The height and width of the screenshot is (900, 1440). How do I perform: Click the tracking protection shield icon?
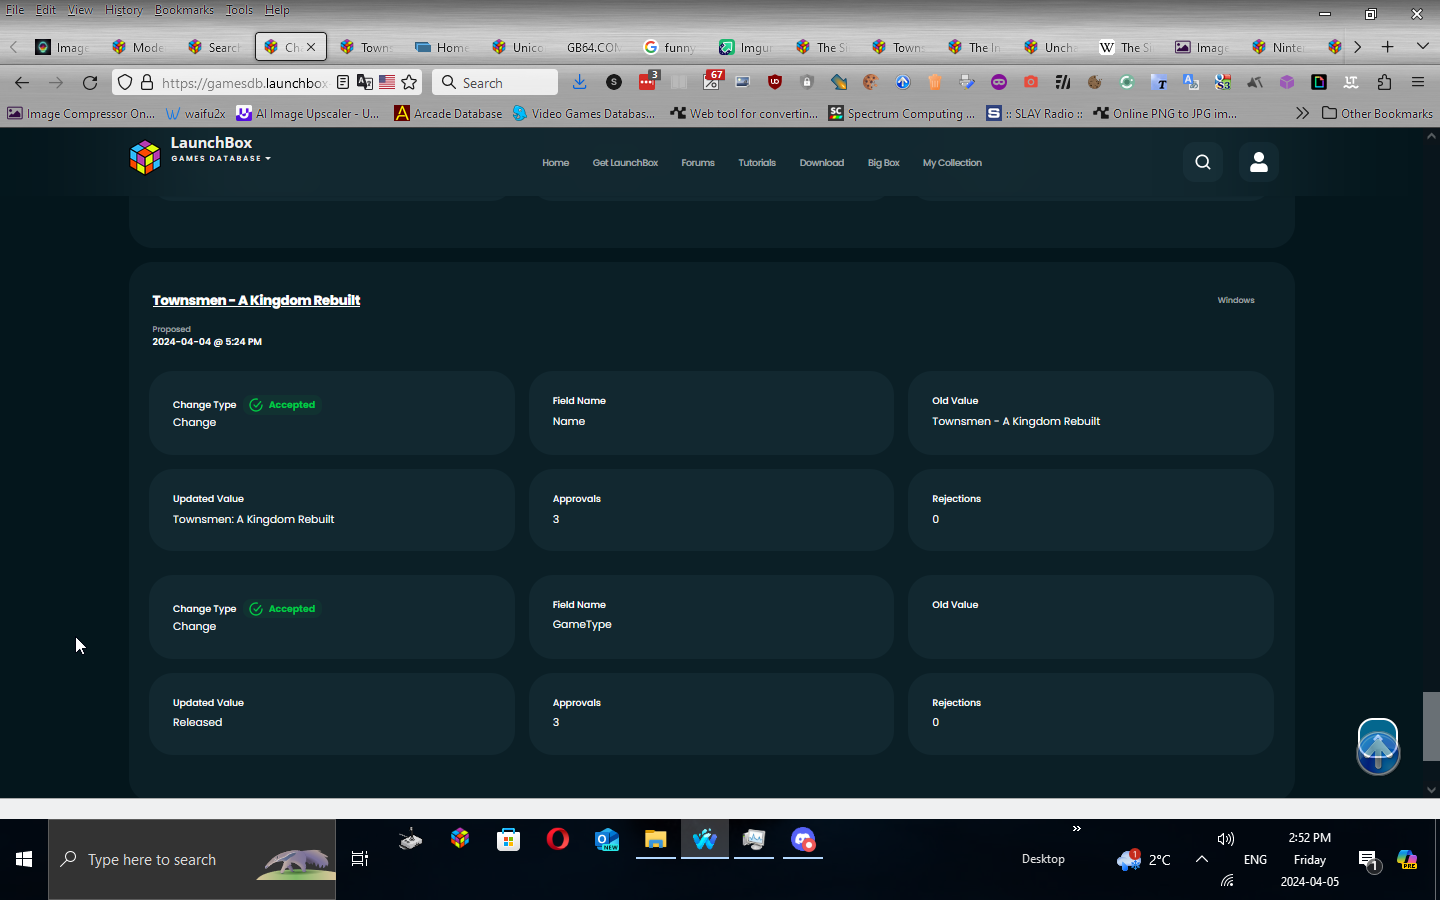point(125,83)
